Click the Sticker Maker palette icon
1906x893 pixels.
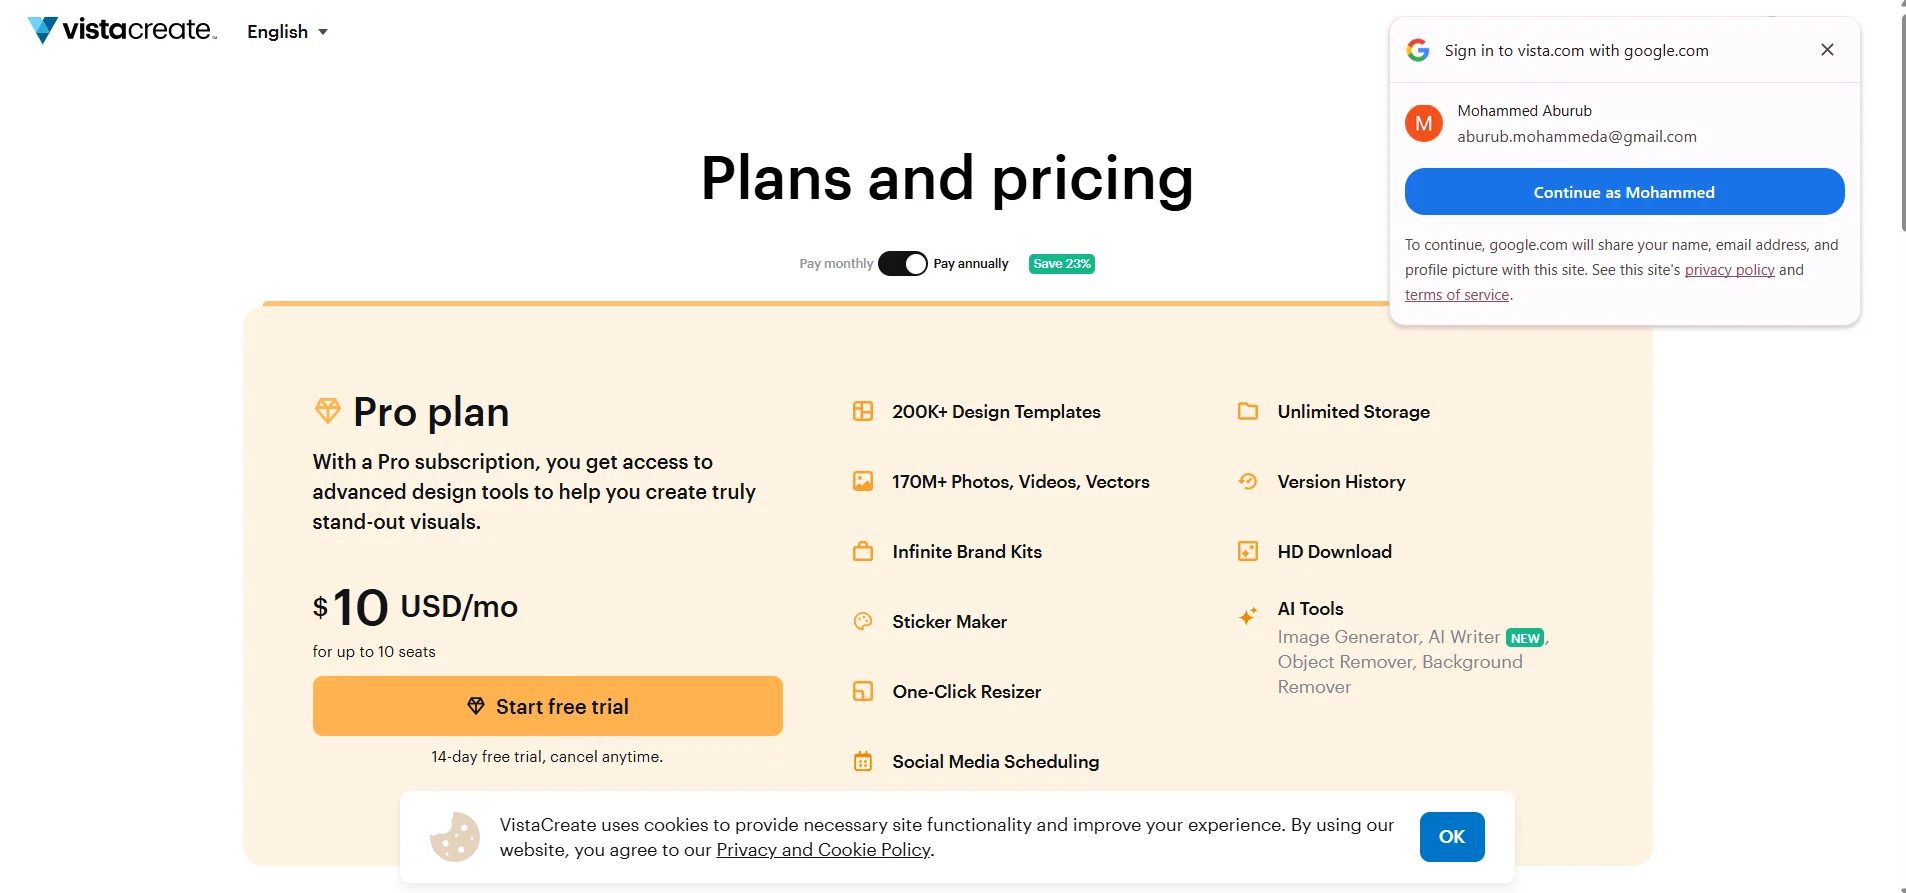point(863,621)
